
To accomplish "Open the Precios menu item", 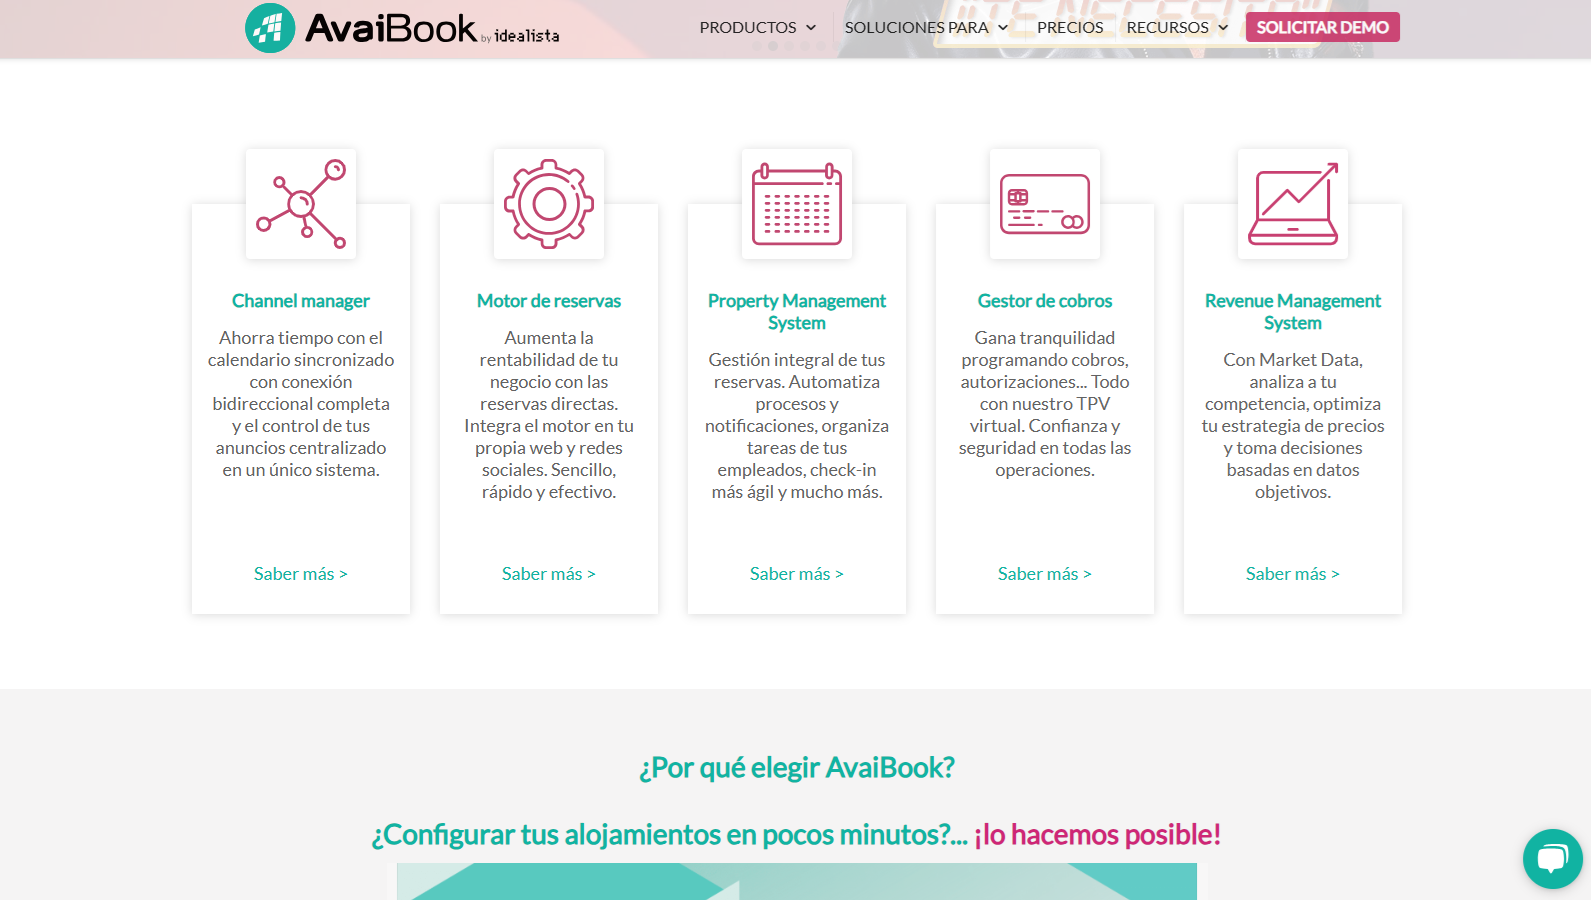I will (x=1070, y=28).
